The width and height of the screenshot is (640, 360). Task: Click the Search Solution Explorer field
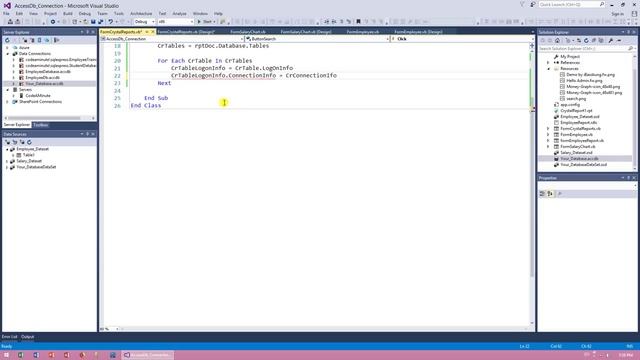pyautogui.click(x=586, y=49)
